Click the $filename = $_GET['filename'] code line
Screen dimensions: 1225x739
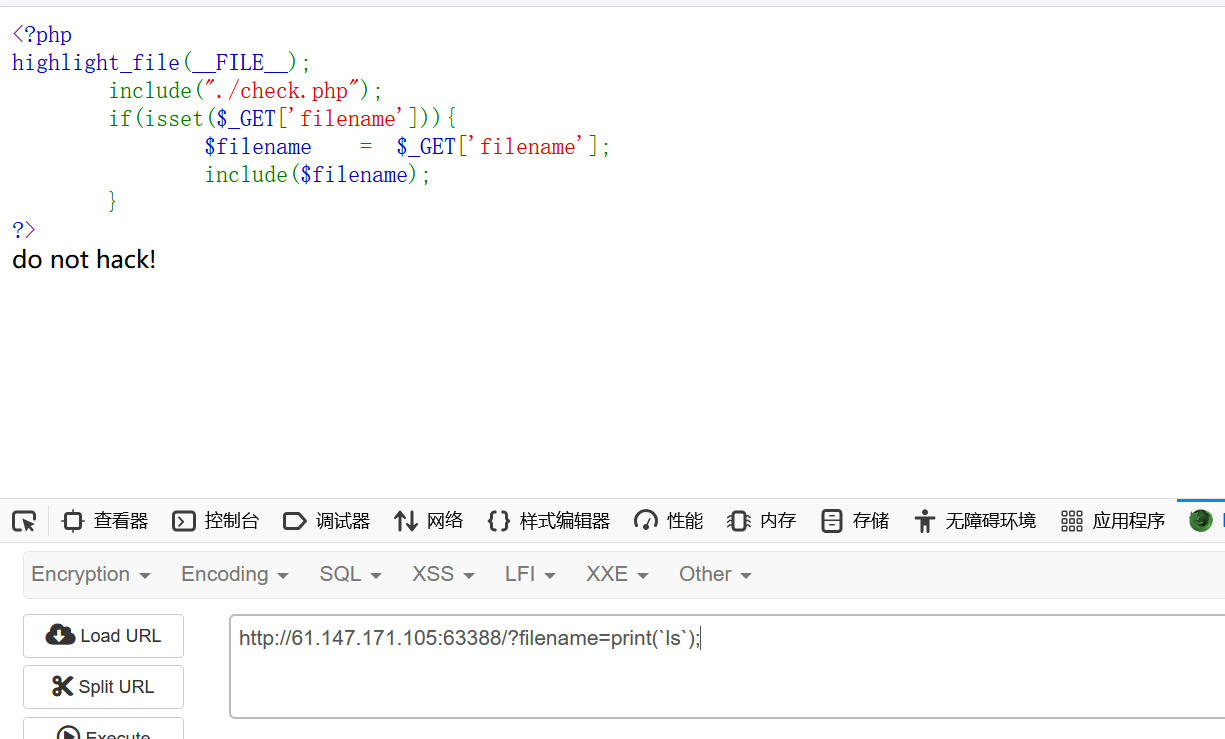click(407, 147)
